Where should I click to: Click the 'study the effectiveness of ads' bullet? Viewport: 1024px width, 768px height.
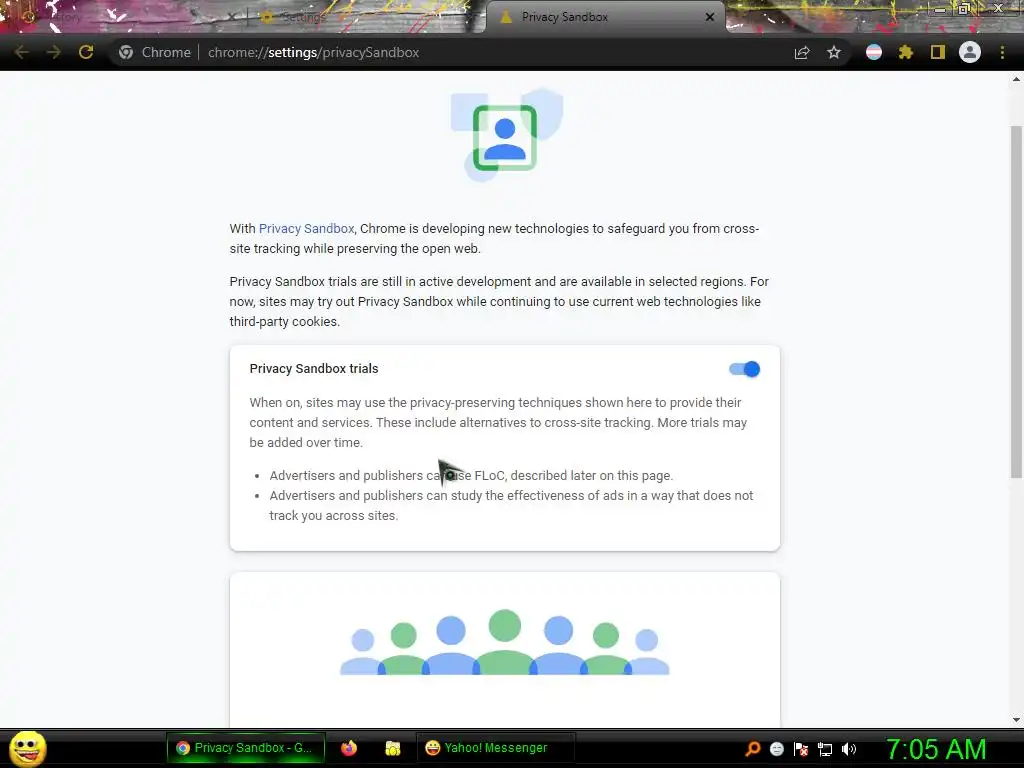(511, 505)
